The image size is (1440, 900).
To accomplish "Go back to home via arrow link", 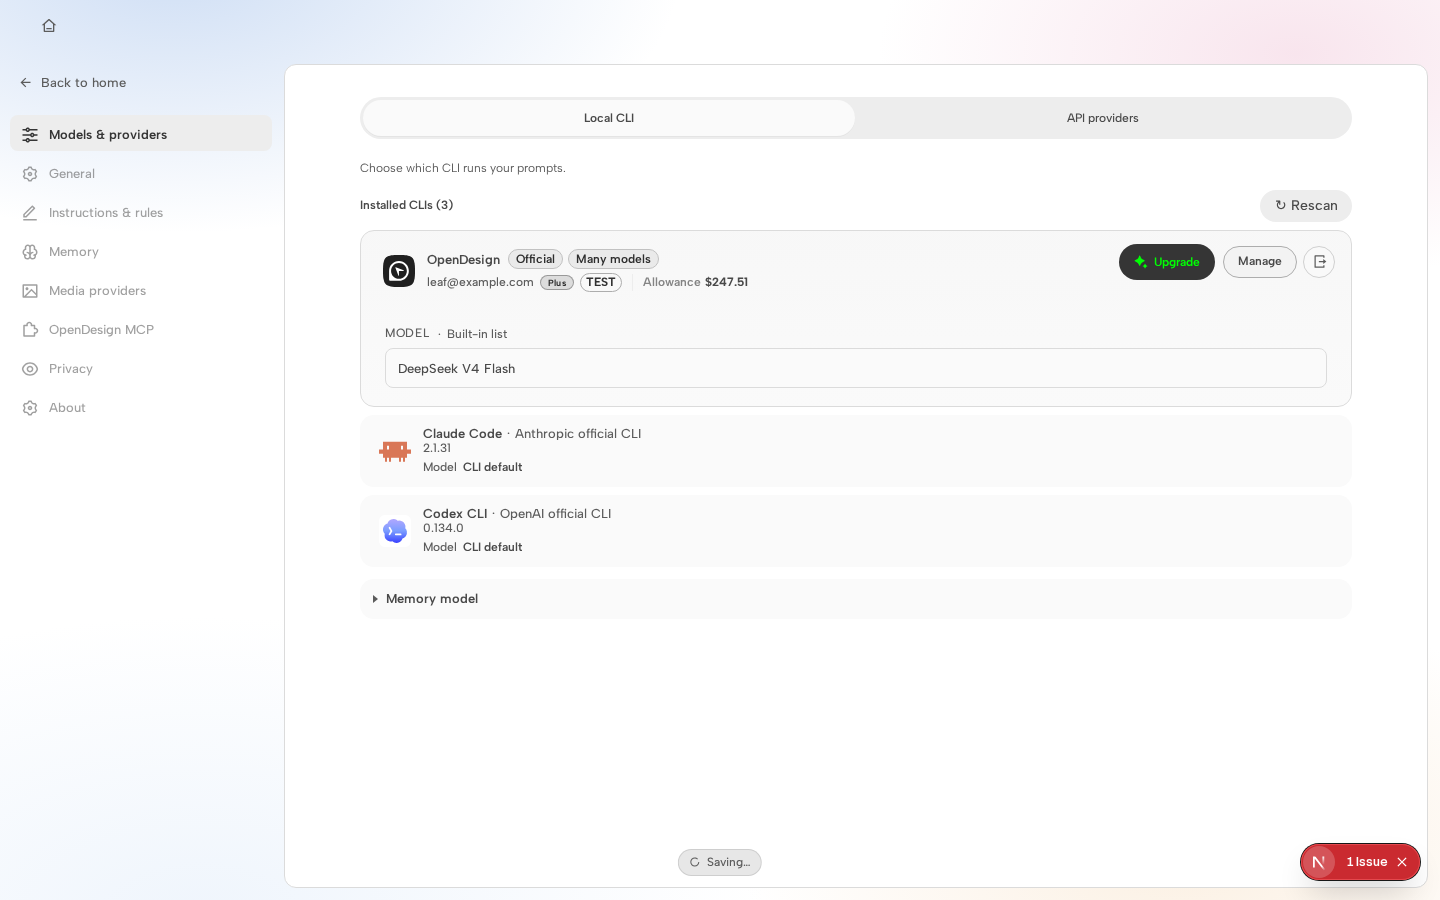I will point(73,83).
